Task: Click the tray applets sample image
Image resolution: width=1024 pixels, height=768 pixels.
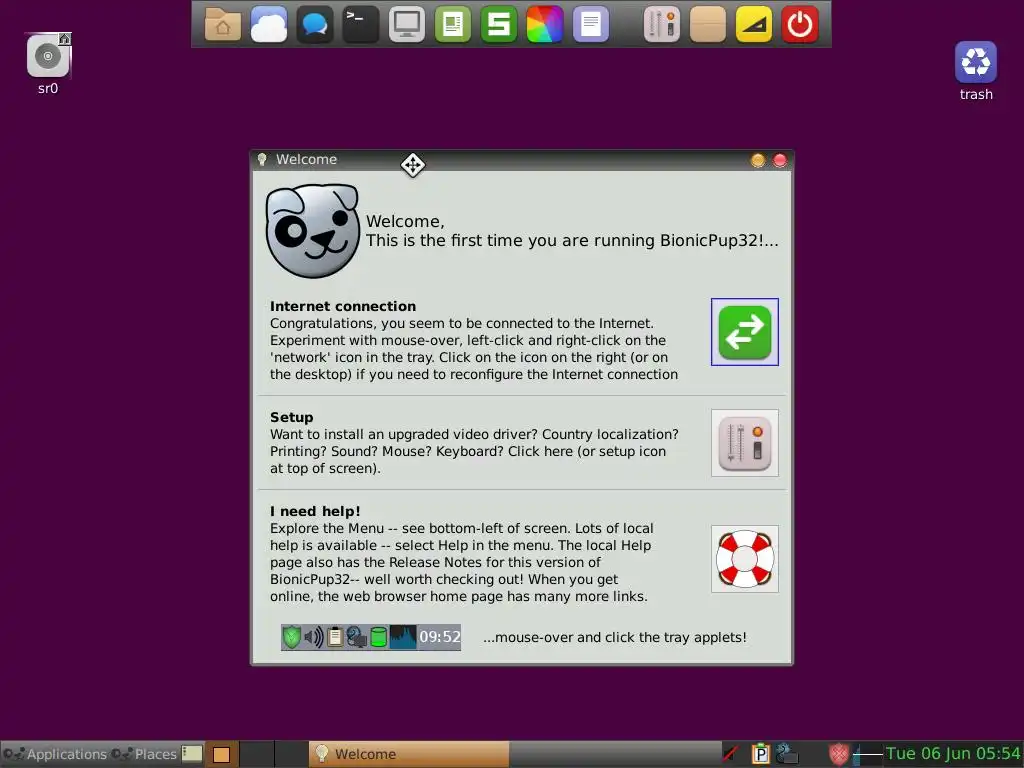Action: 371,637
